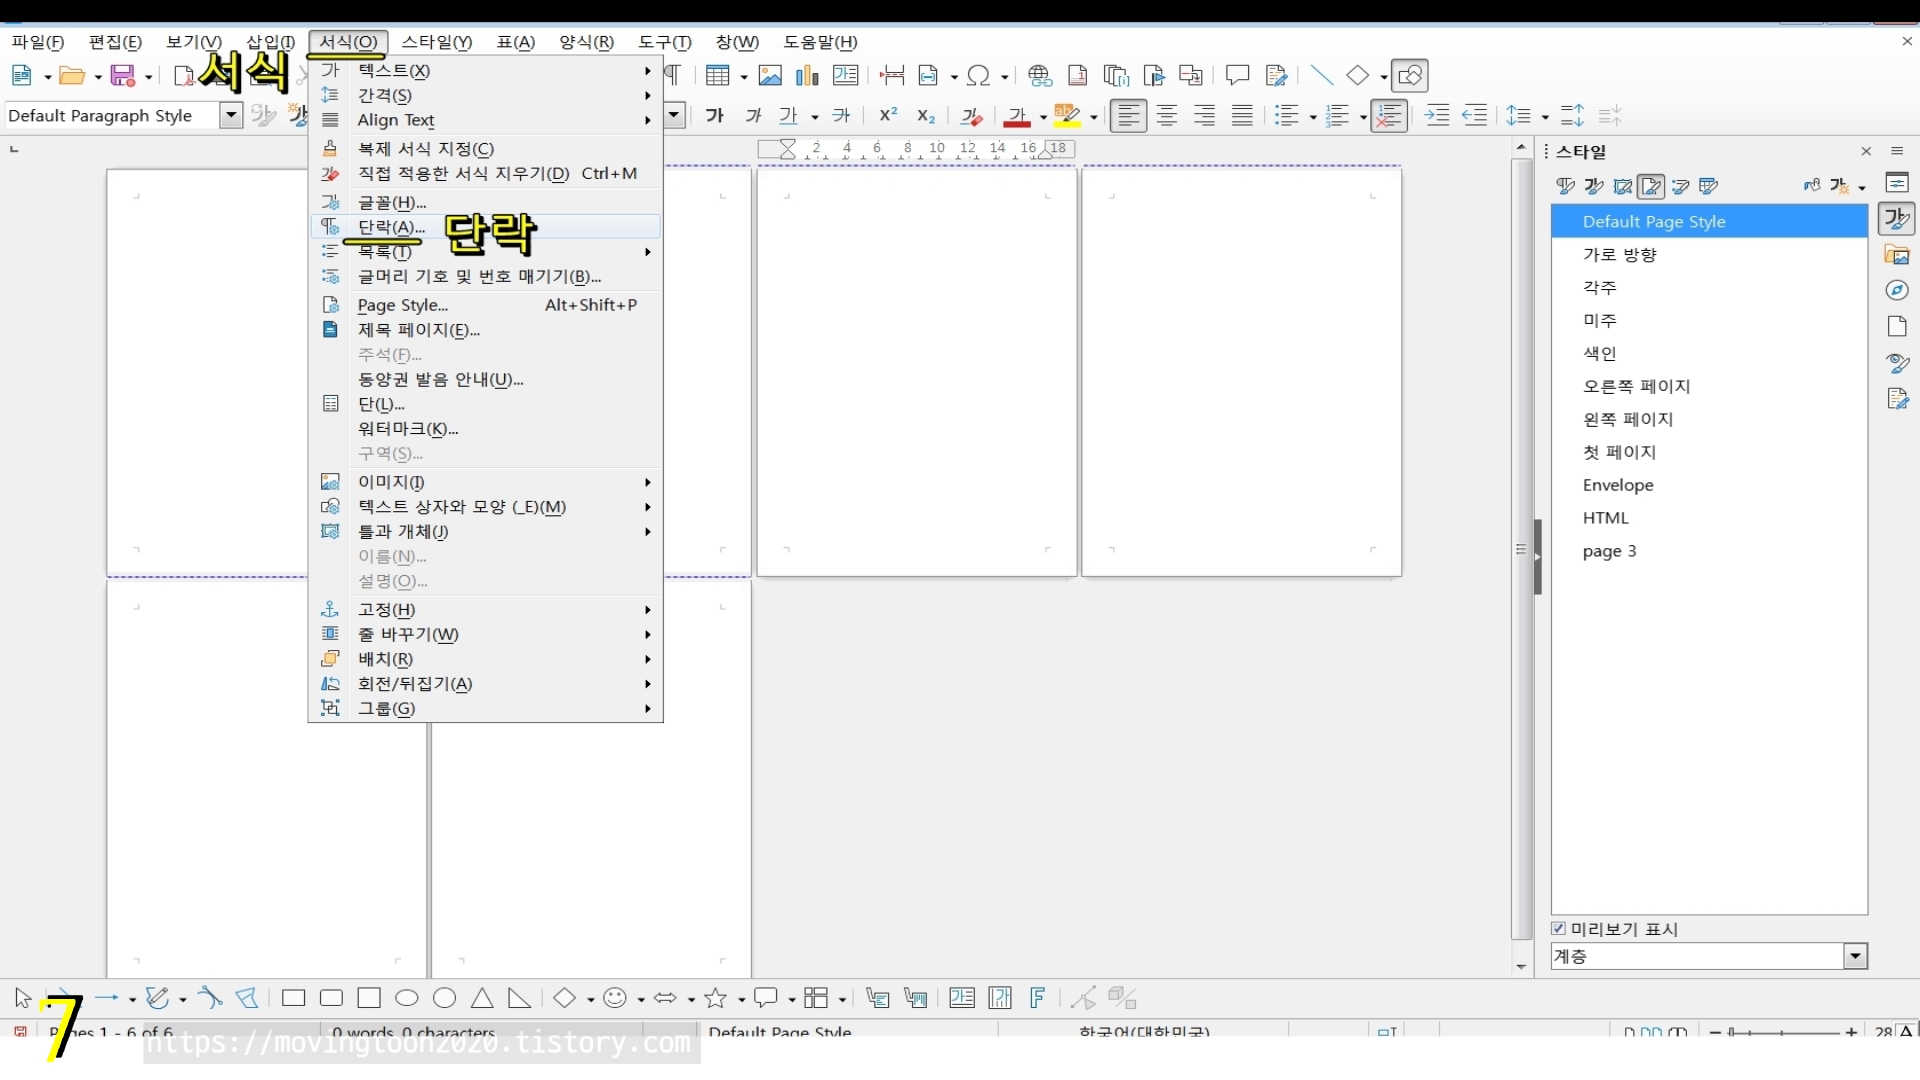Apply the yellow highlighting color swatch
The width and height of the screenshot is (1920, 1080).
(1067, 116)
